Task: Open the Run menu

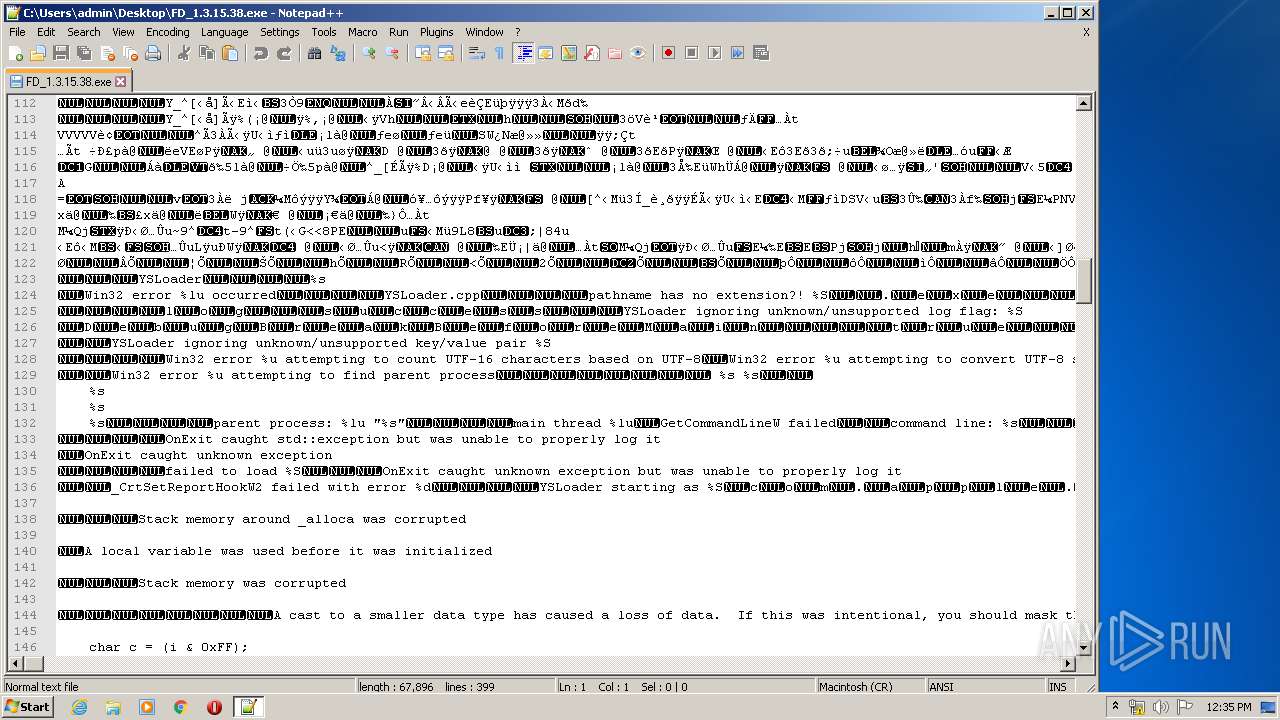Action: point(398,32)
